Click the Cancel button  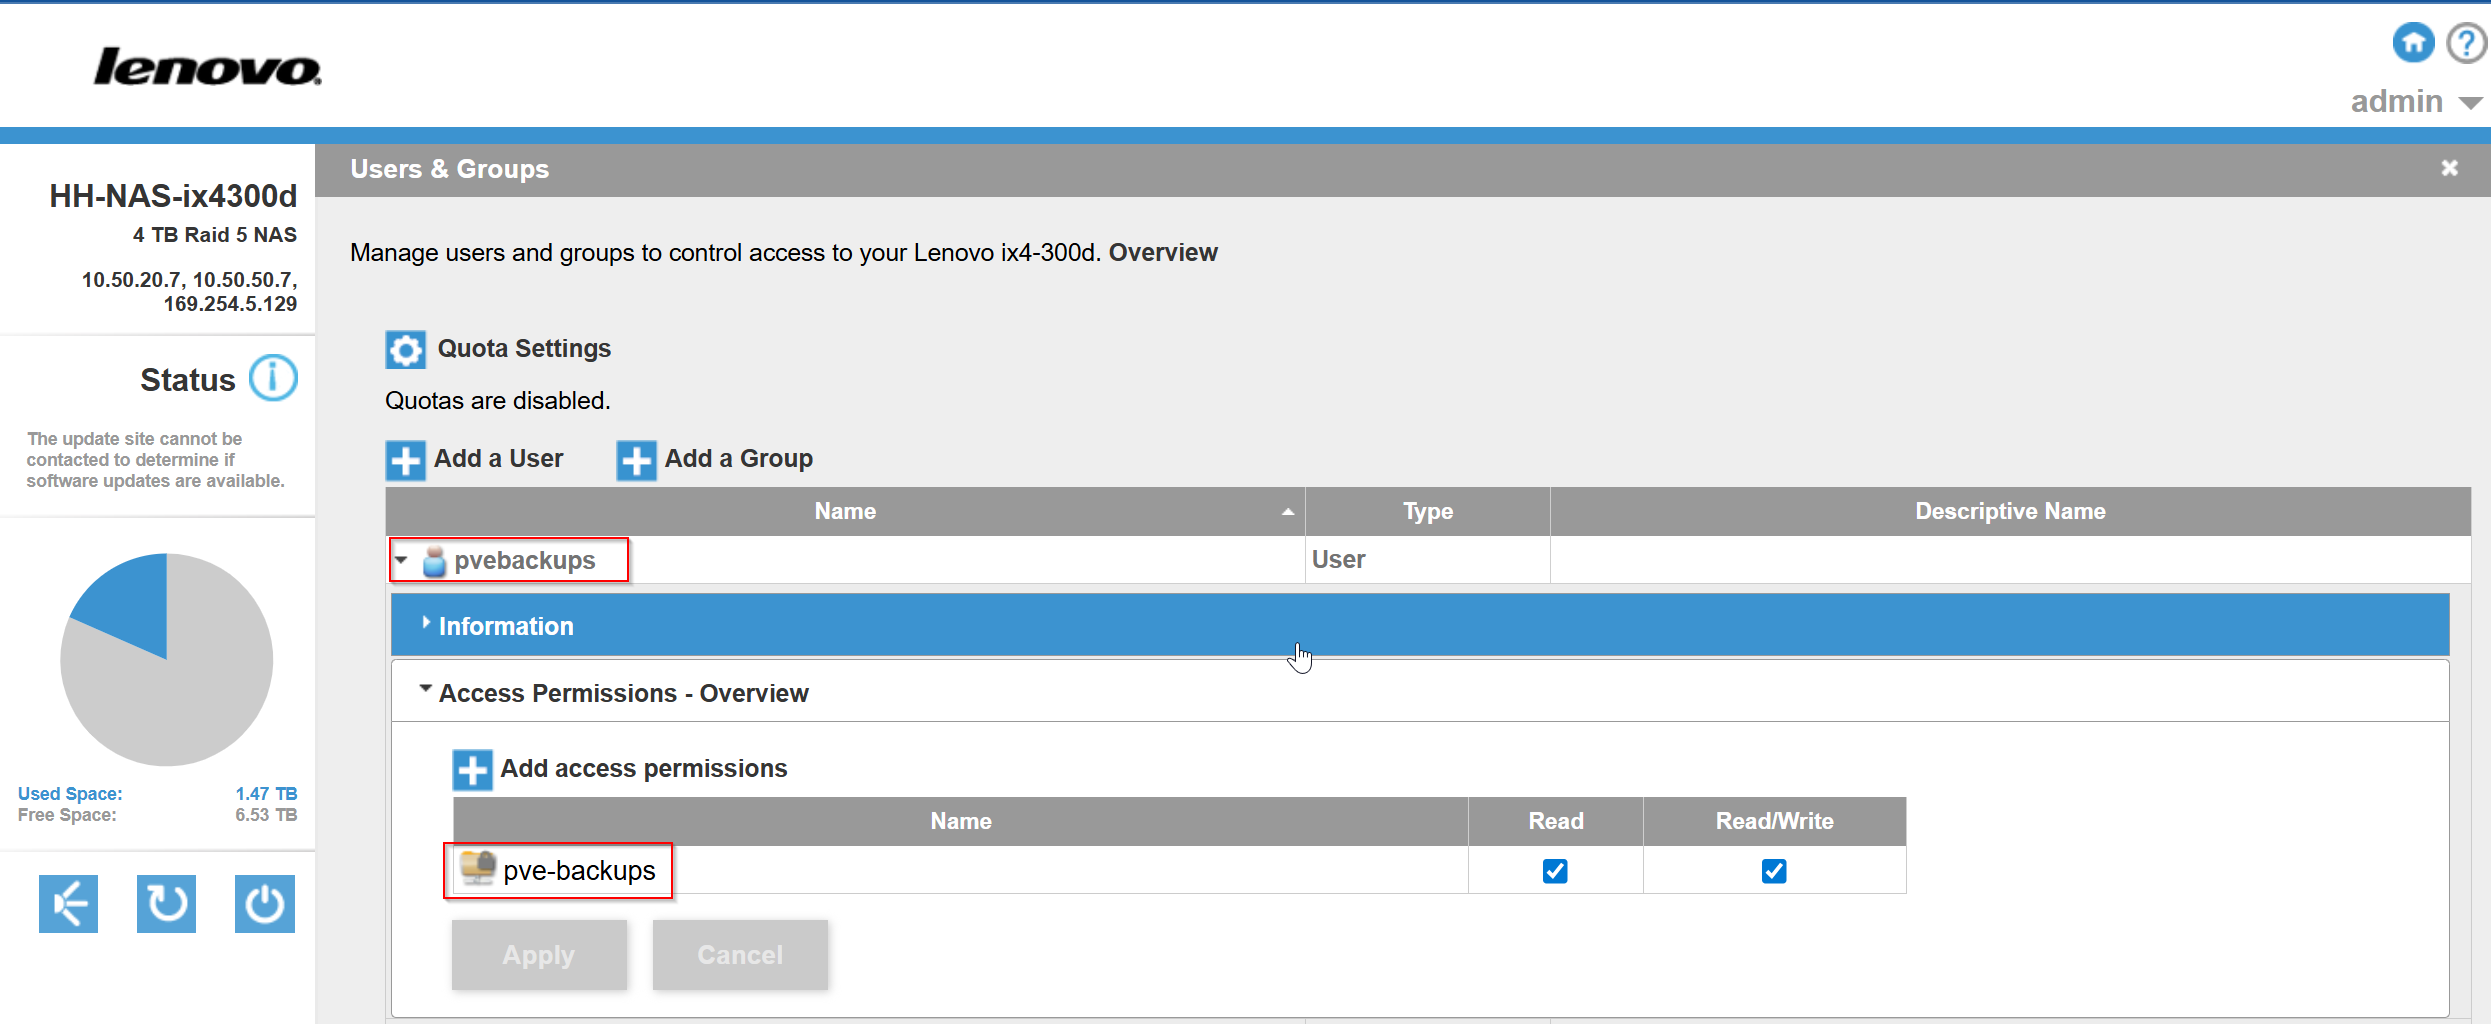(x=740, y=955)
